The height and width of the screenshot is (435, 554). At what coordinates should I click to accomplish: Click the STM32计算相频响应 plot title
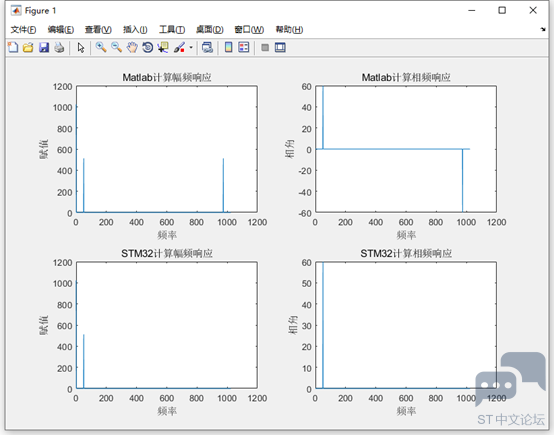coord(406,253)
